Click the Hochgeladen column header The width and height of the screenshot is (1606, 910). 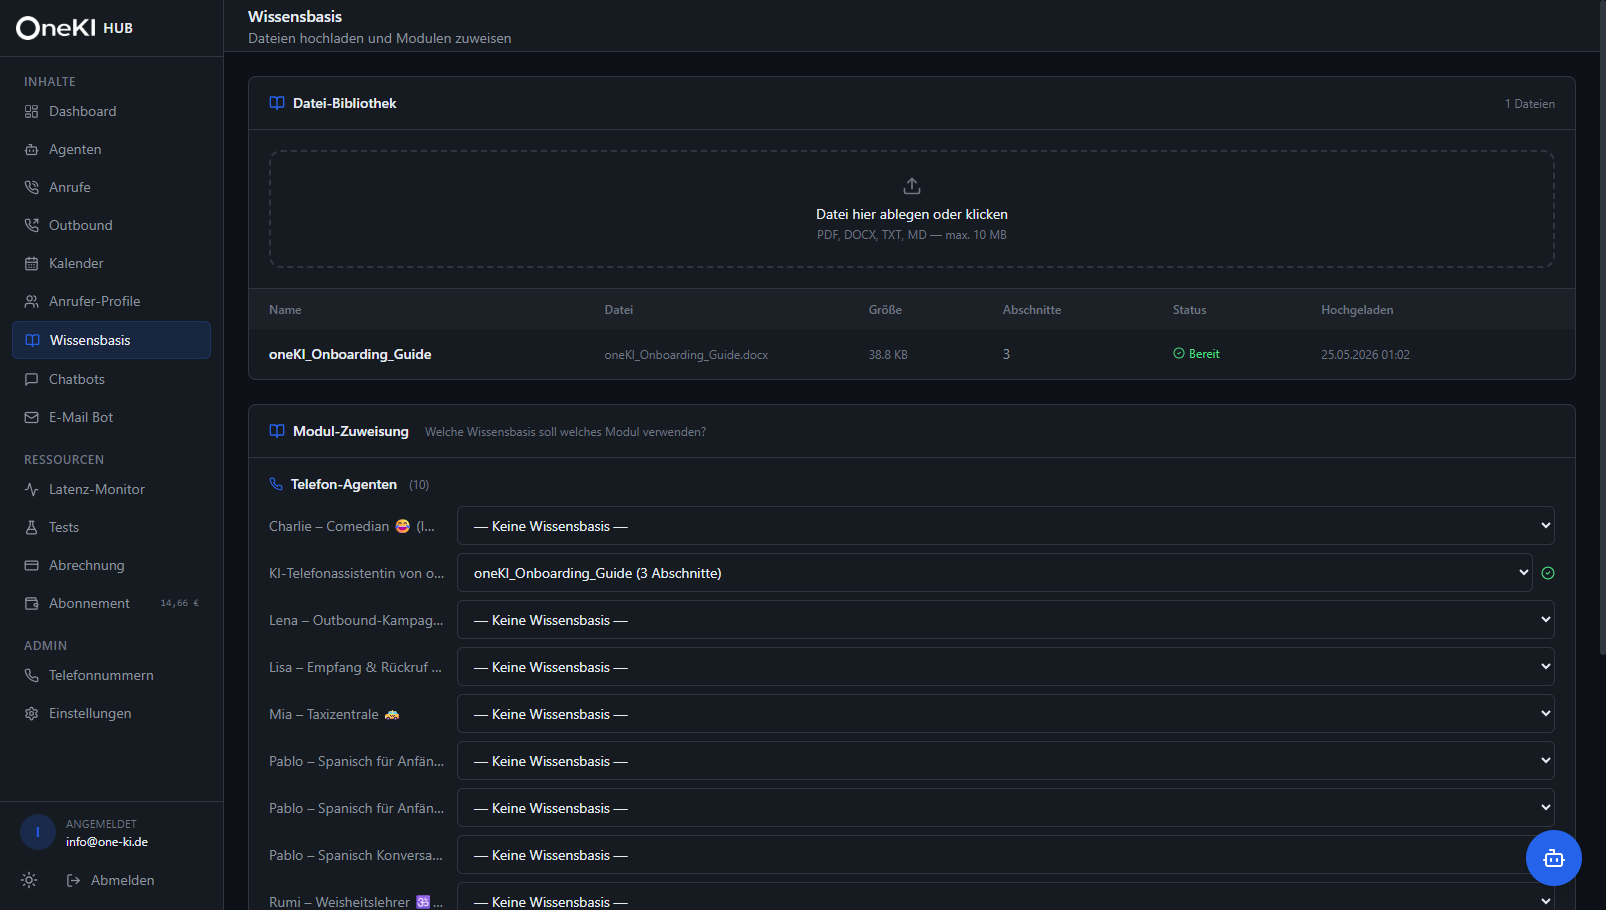(1357, 310)
